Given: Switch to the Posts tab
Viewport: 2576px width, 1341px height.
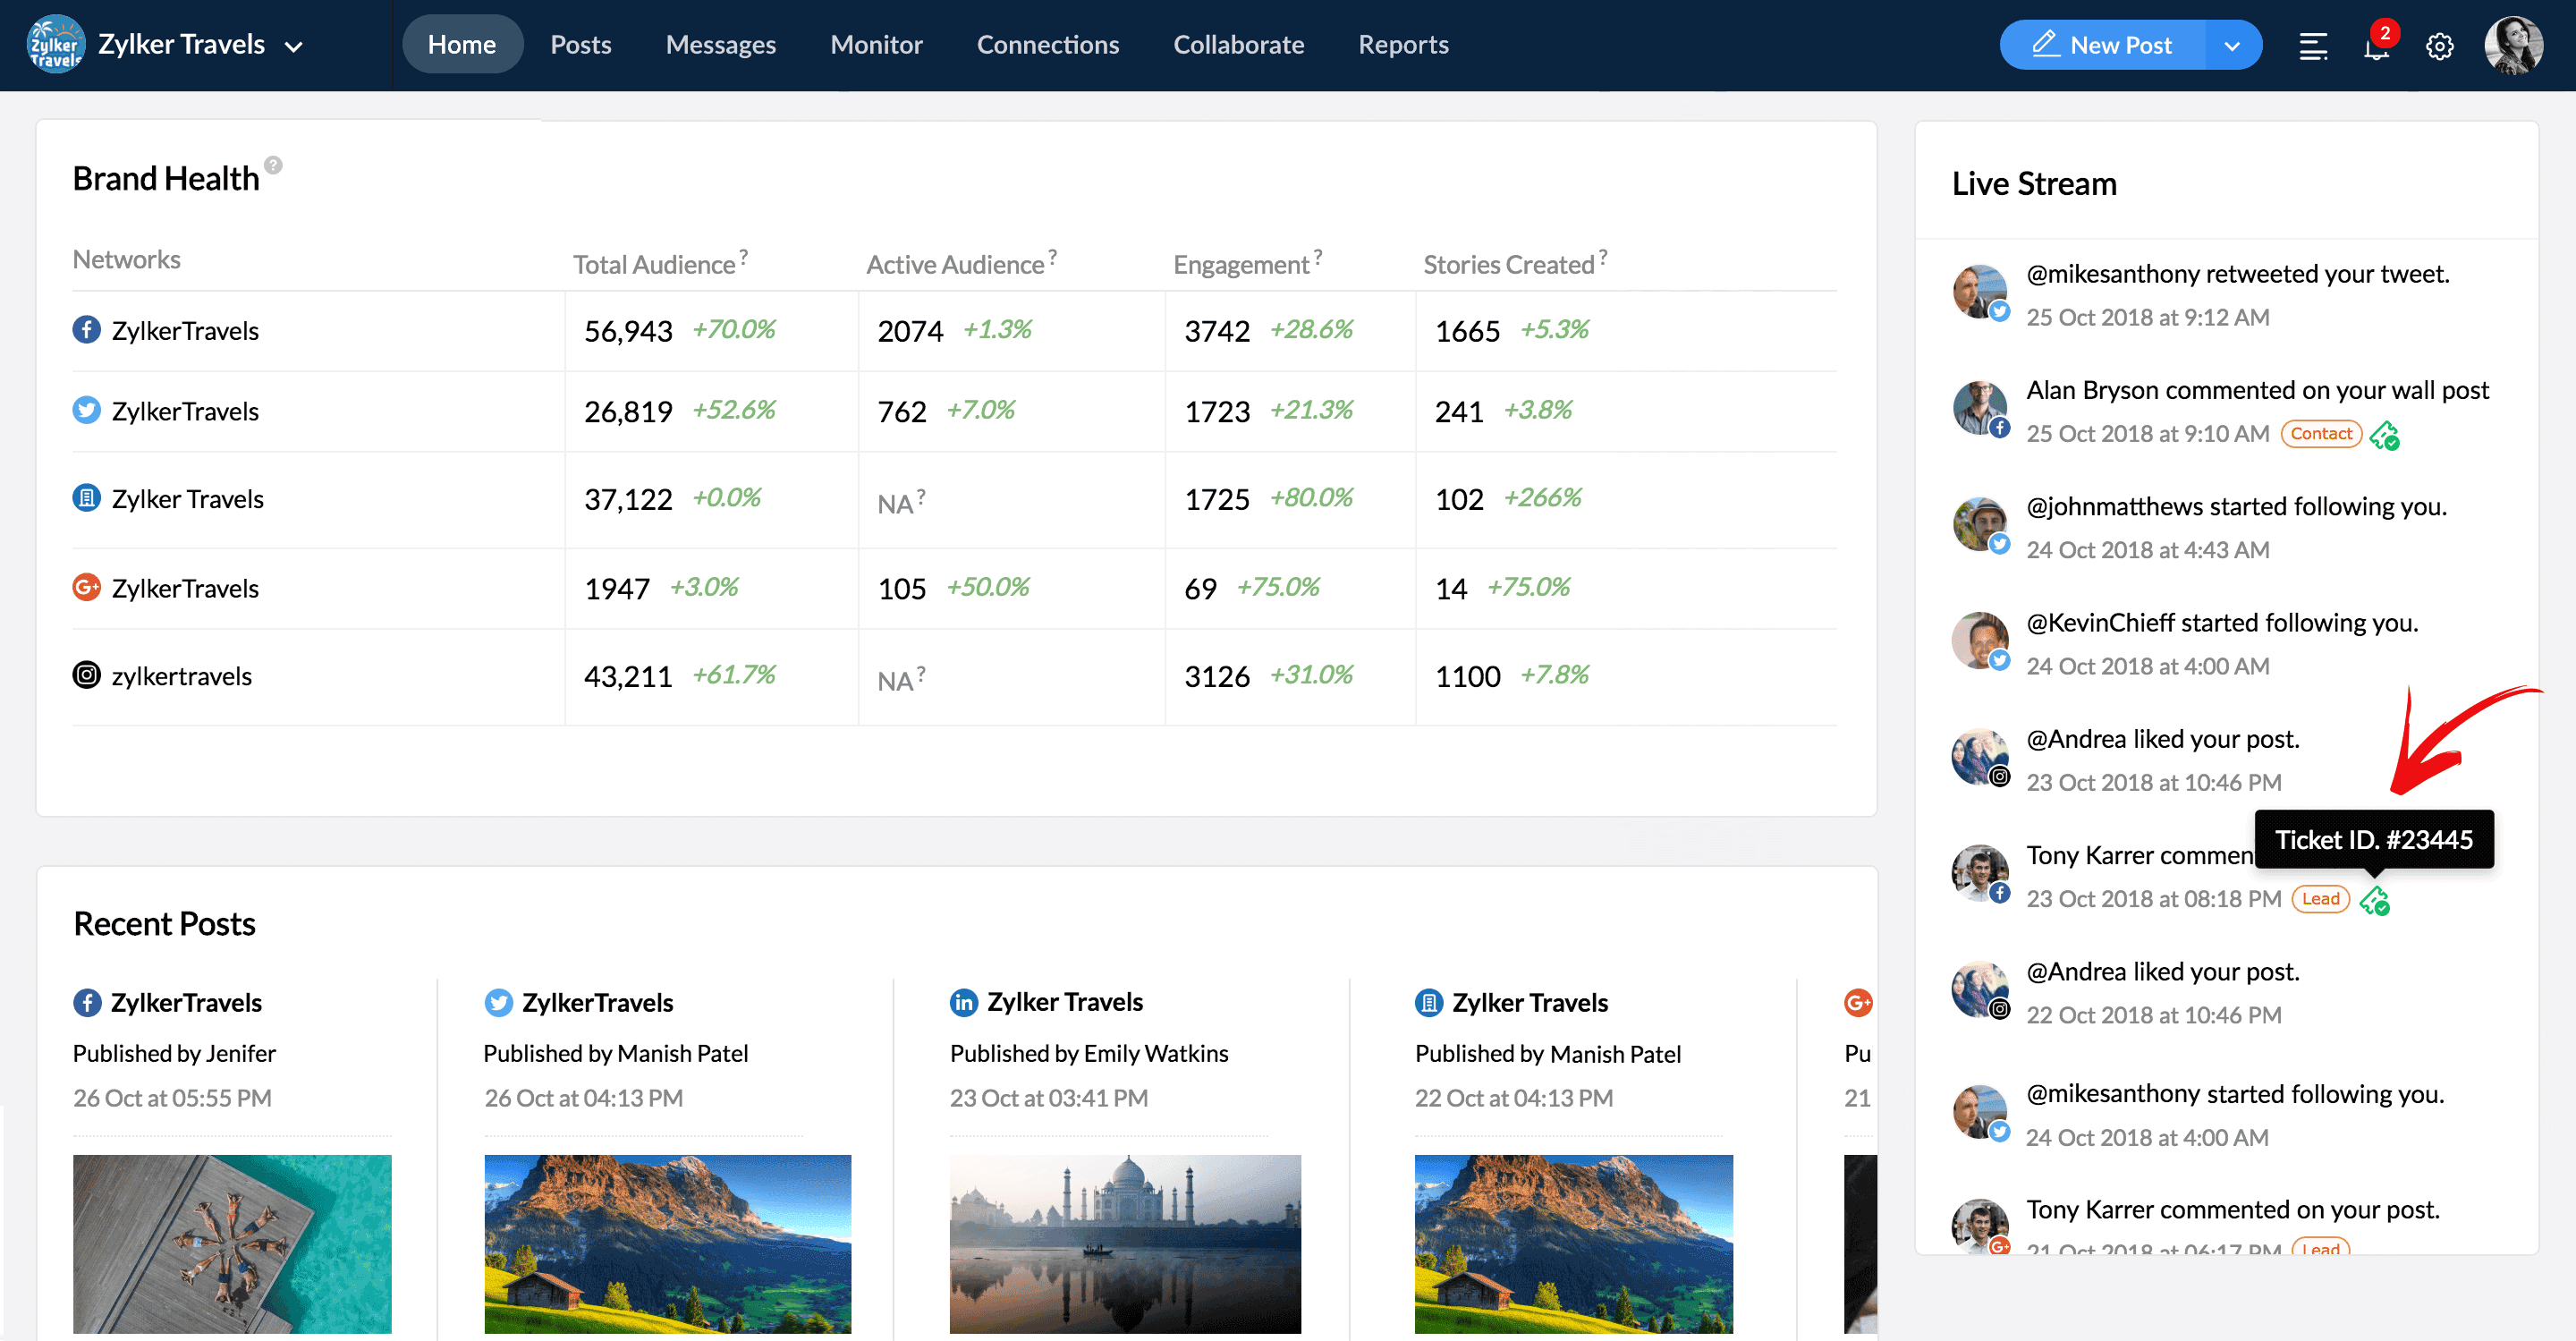Looking at the screenshot, I should click(x=580, y=45).
